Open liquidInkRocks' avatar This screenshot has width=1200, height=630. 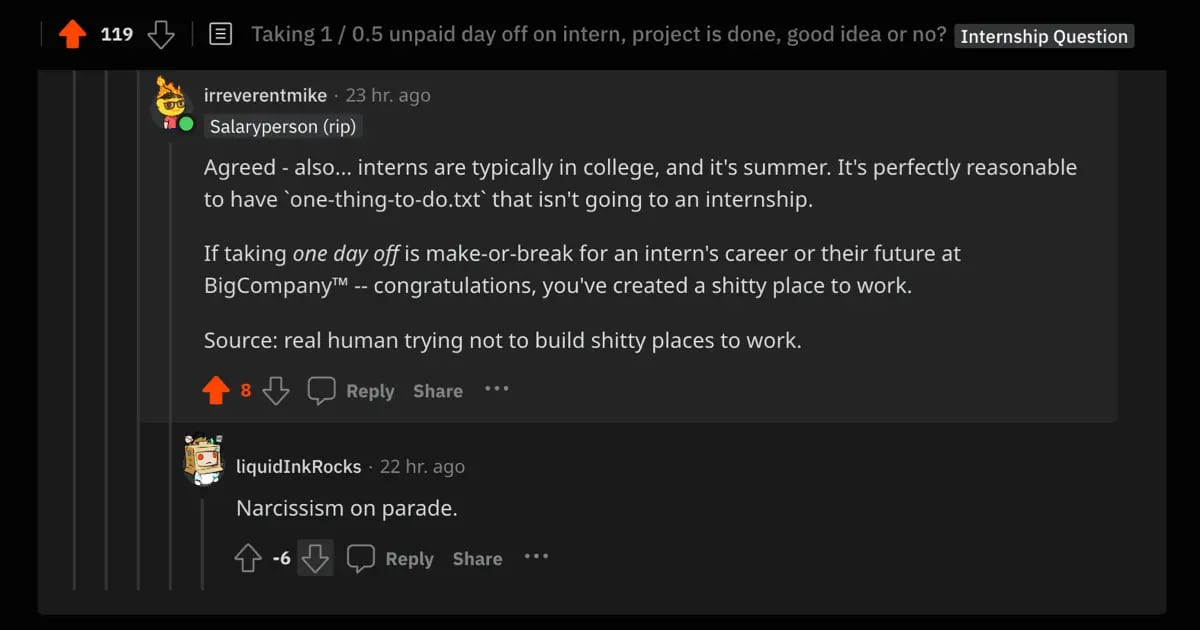click(x=204, y=459)
